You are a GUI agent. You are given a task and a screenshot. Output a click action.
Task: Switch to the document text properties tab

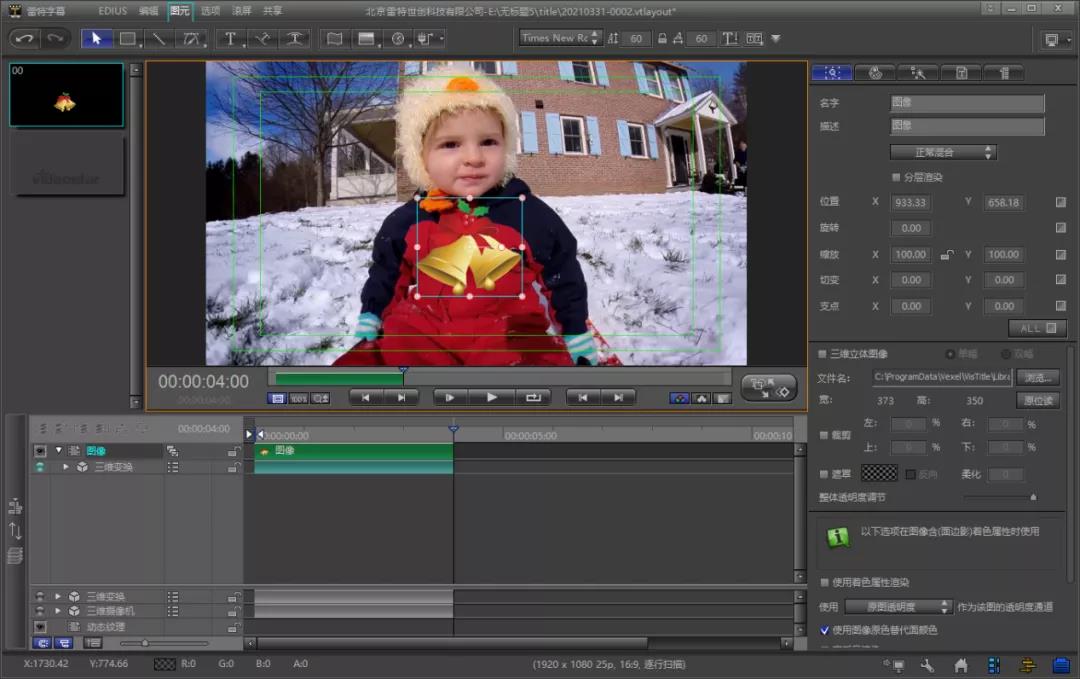point(962,72)
